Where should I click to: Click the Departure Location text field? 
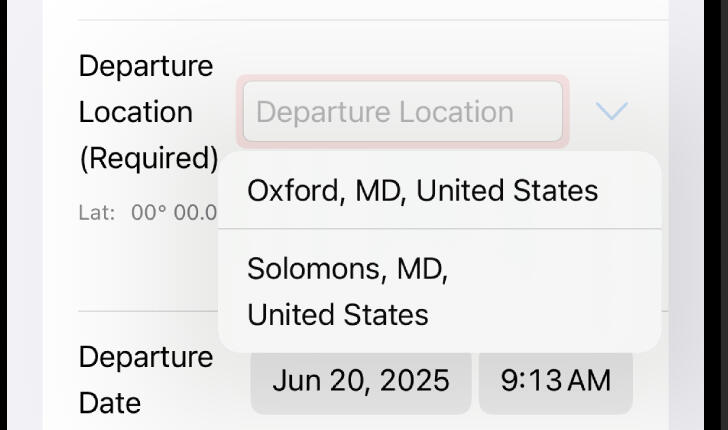402,111
